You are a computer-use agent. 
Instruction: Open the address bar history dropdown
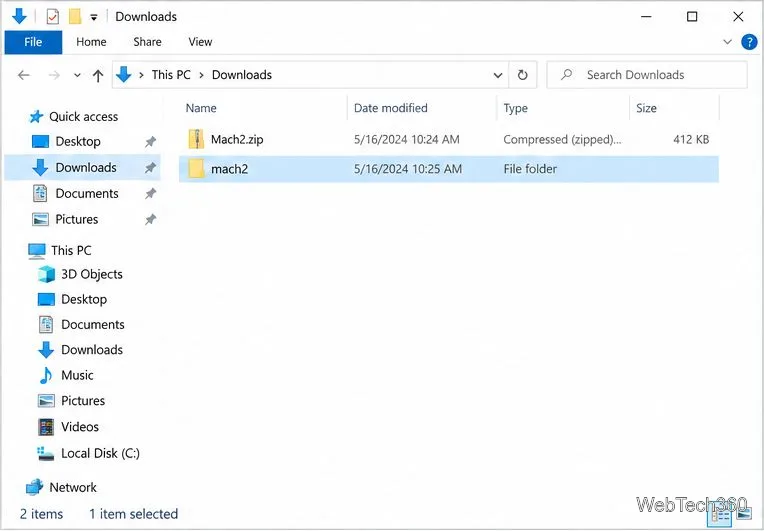tap(497, 76)
